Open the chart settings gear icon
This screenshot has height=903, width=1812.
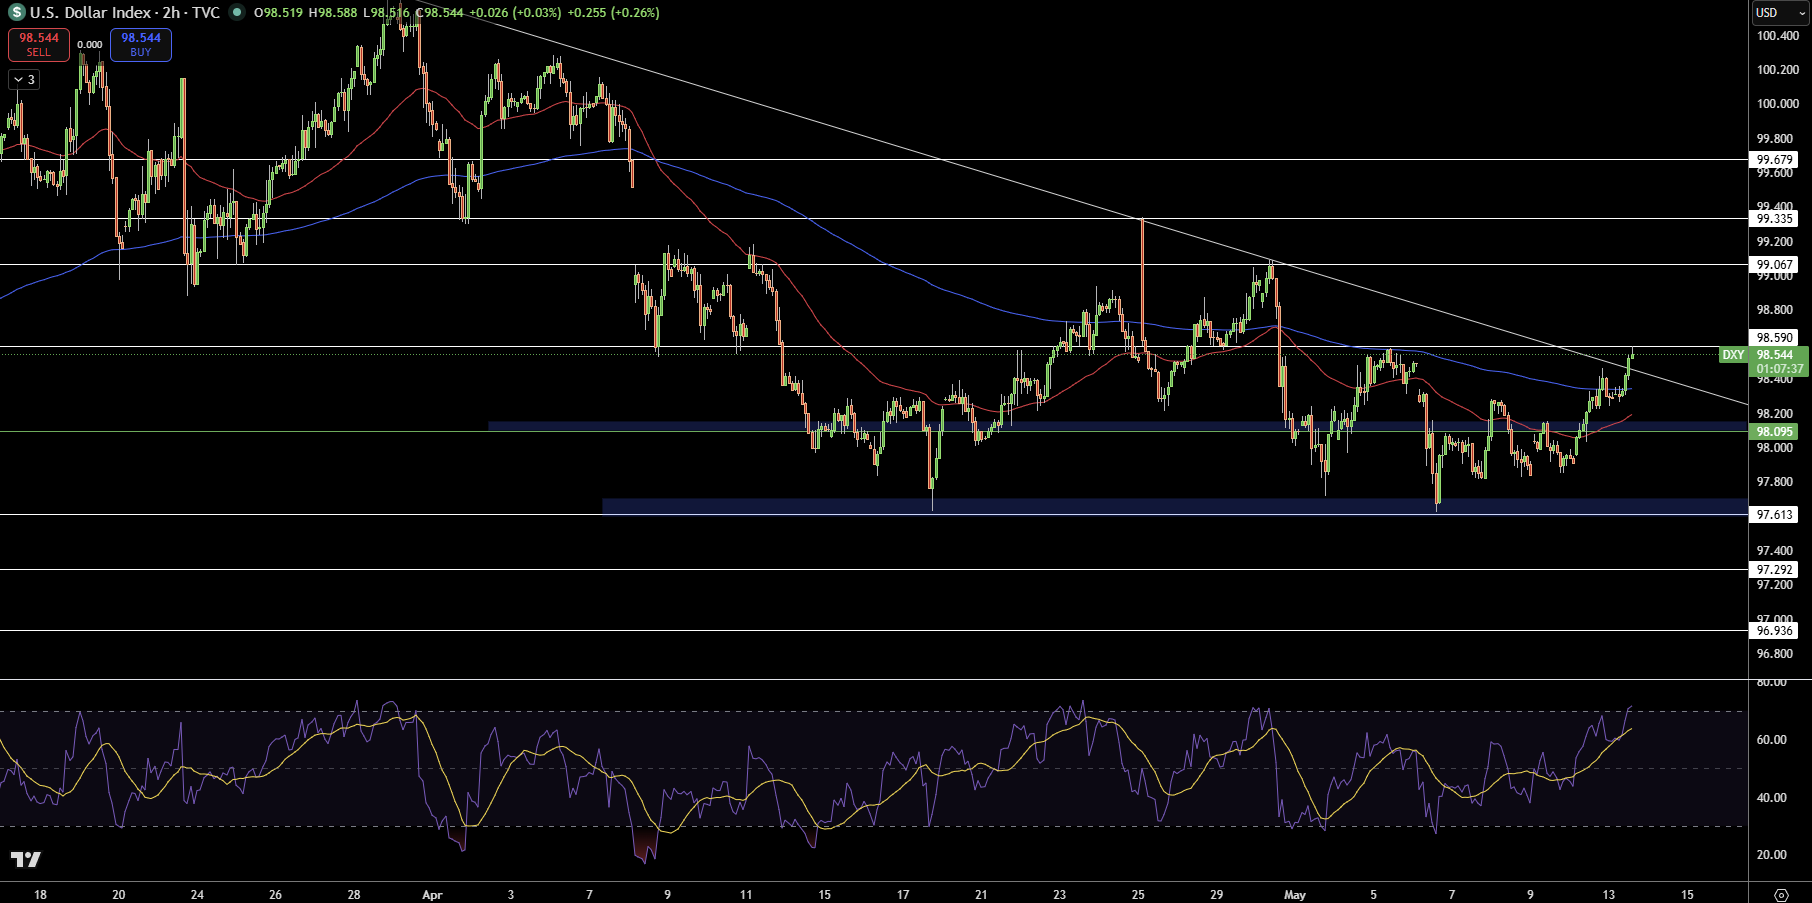click(x=1781, y=894)
